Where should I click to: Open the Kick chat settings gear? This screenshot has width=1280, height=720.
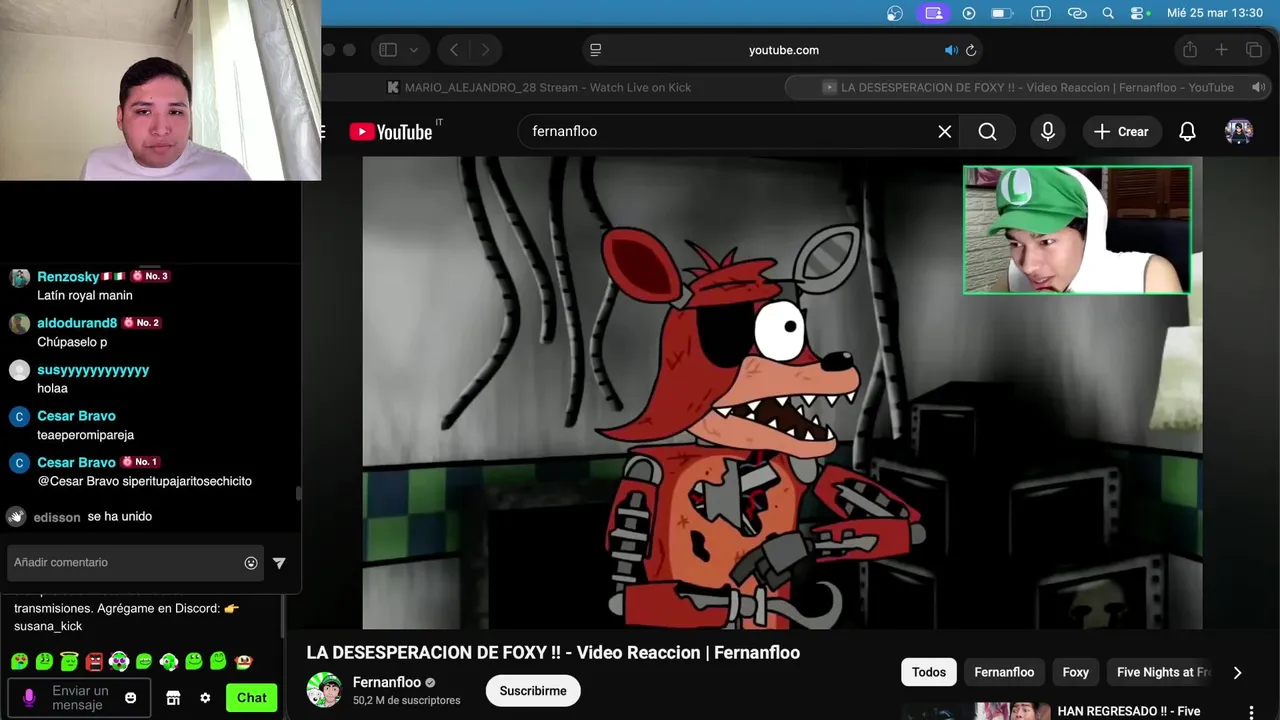pos(205,698)
